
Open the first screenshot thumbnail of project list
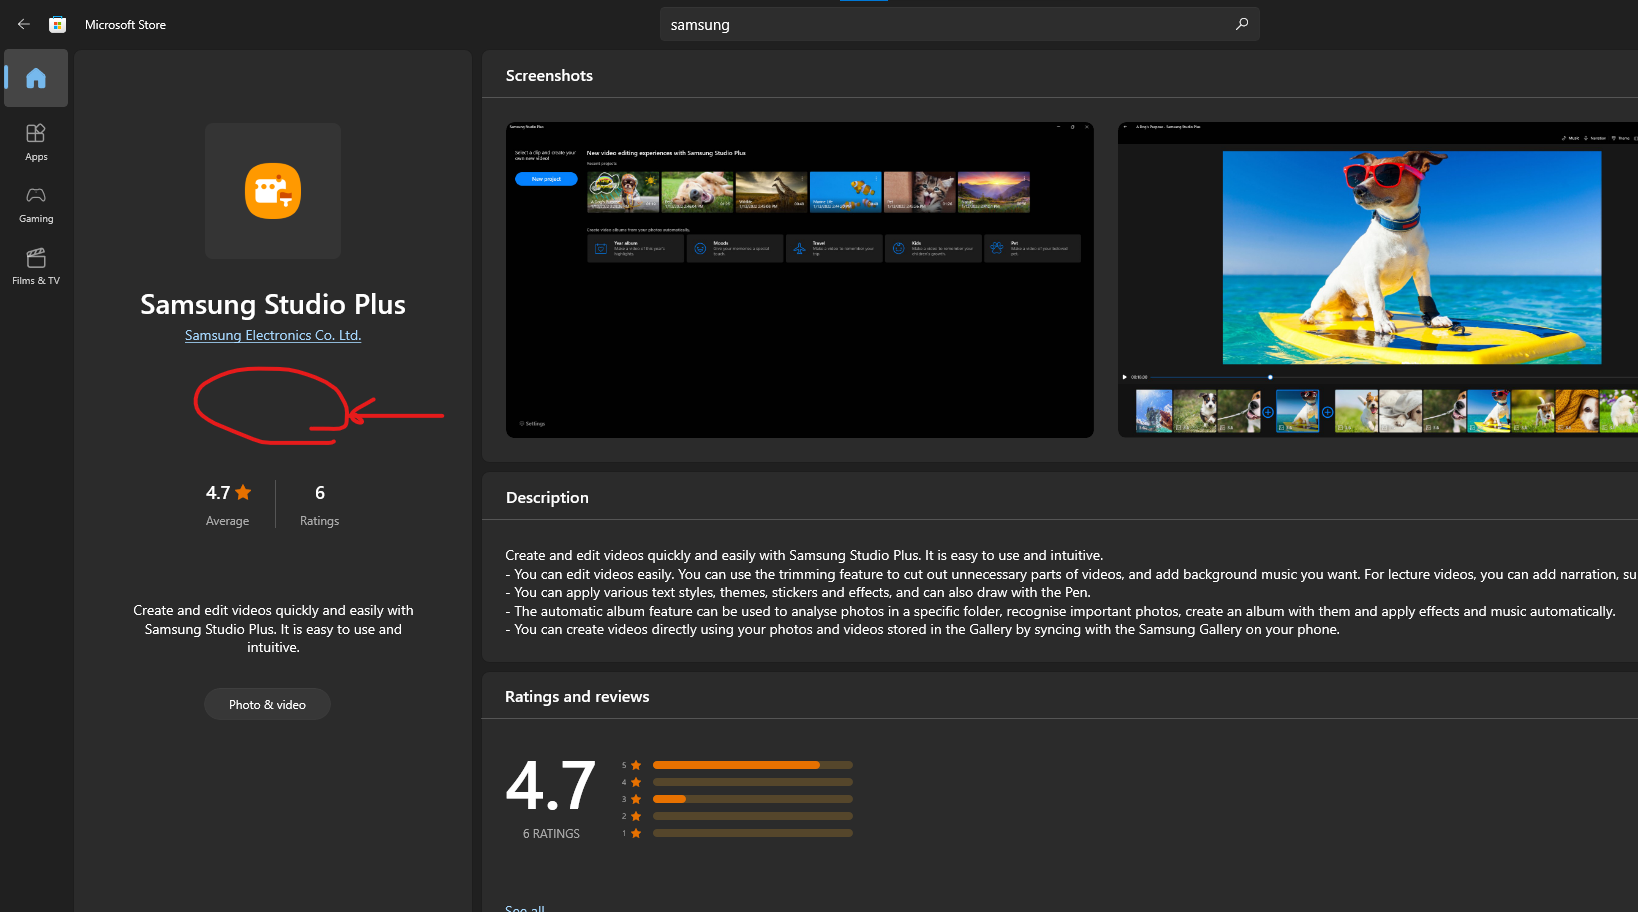pyautogui.click(x=800, y=280)
